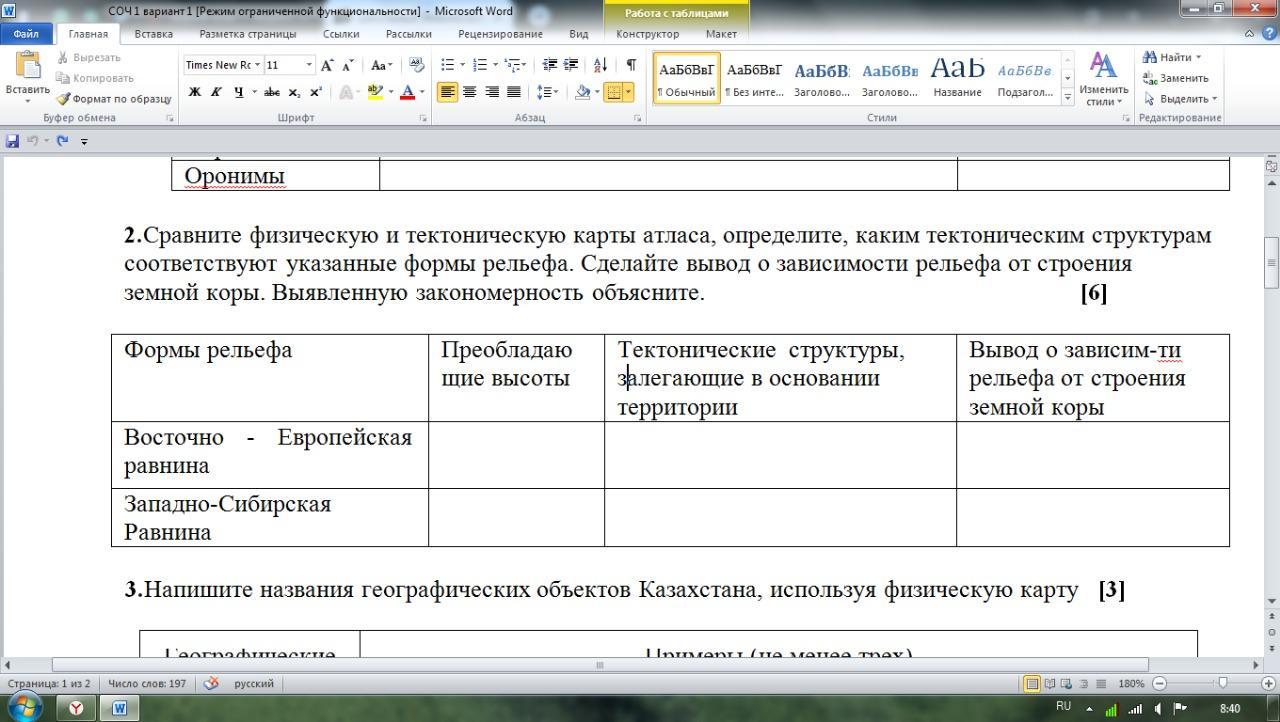Switch to Разметка страницы tab
The image size is (1280, 722).
pyautogui.click(x=247, y=34)
